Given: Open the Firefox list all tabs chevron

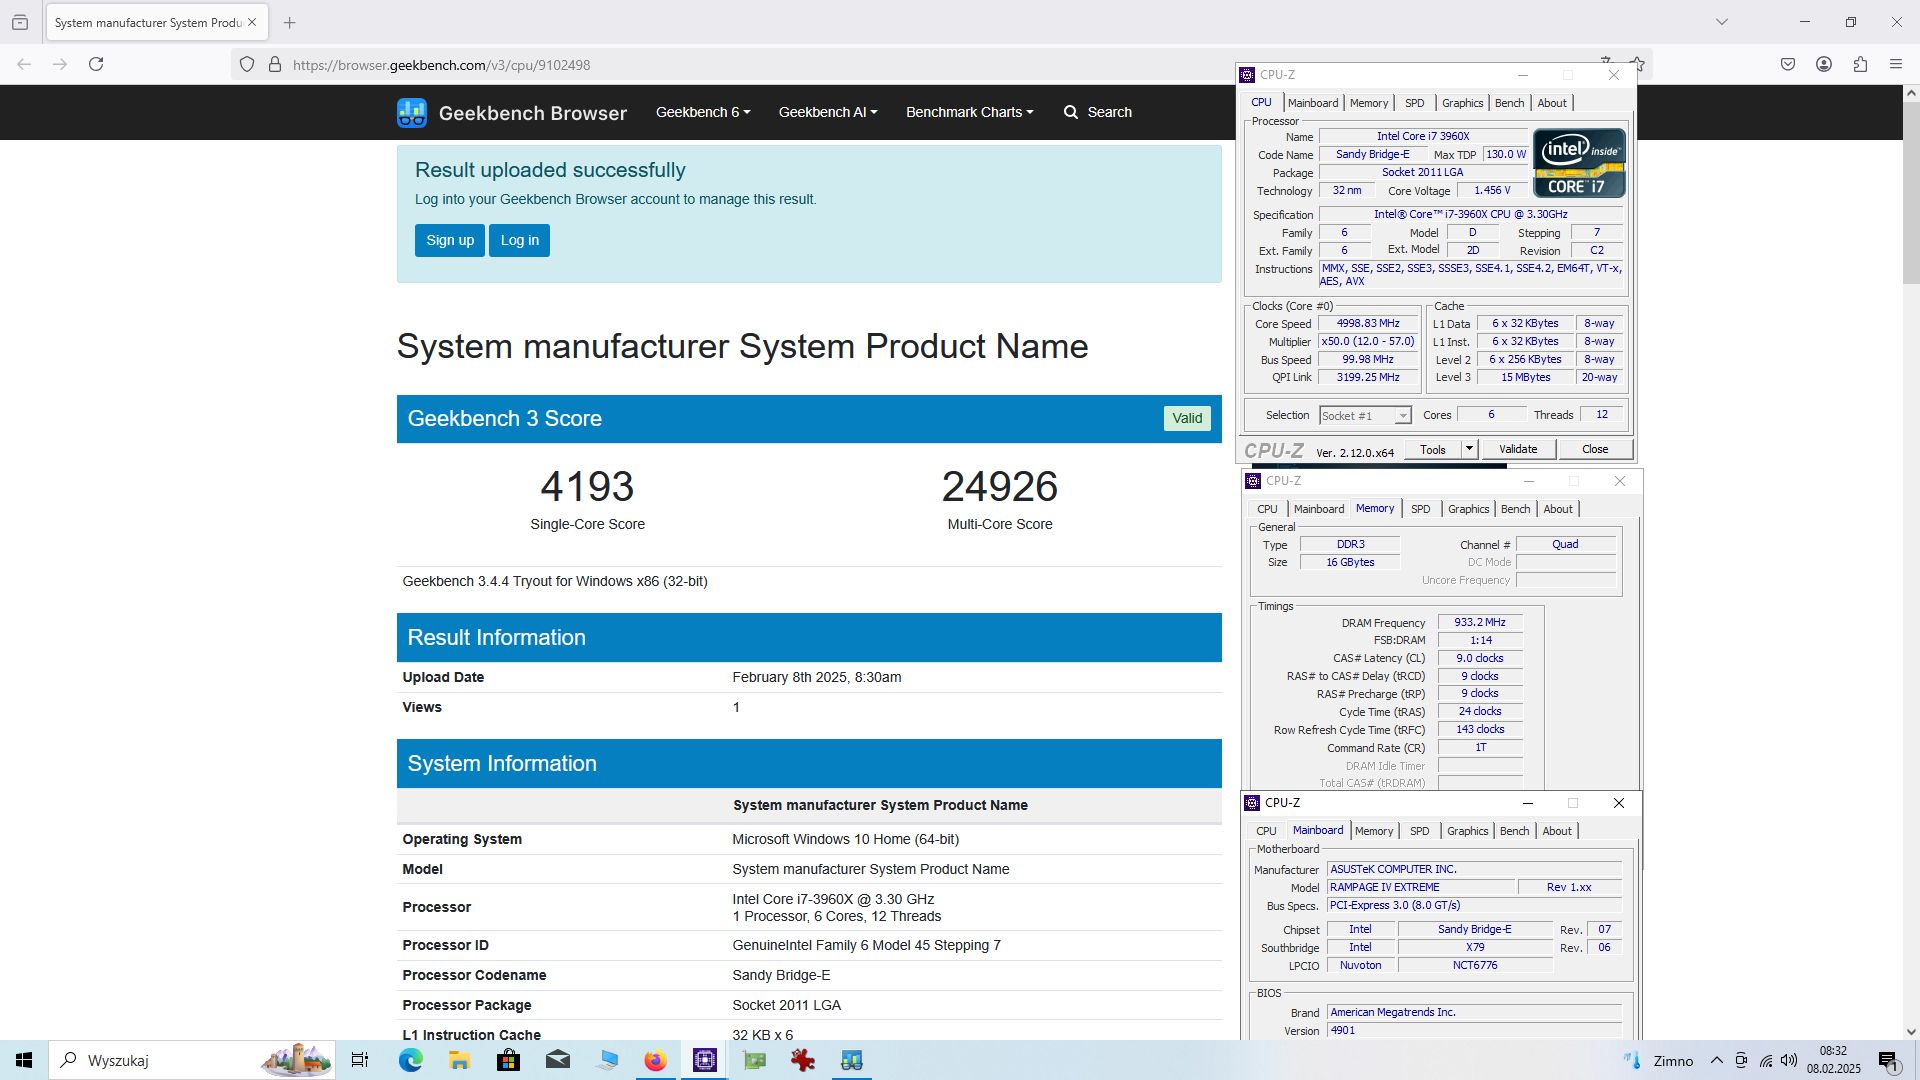Looking at the screenshot, I should pyautogui.click(x=1721, y=22).
